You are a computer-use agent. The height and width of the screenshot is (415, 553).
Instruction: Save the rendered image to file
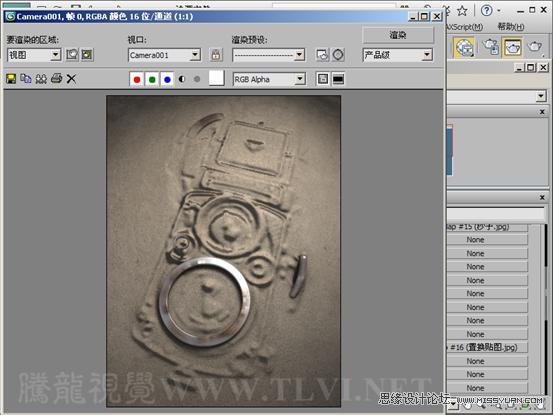(x=11, y=79)
